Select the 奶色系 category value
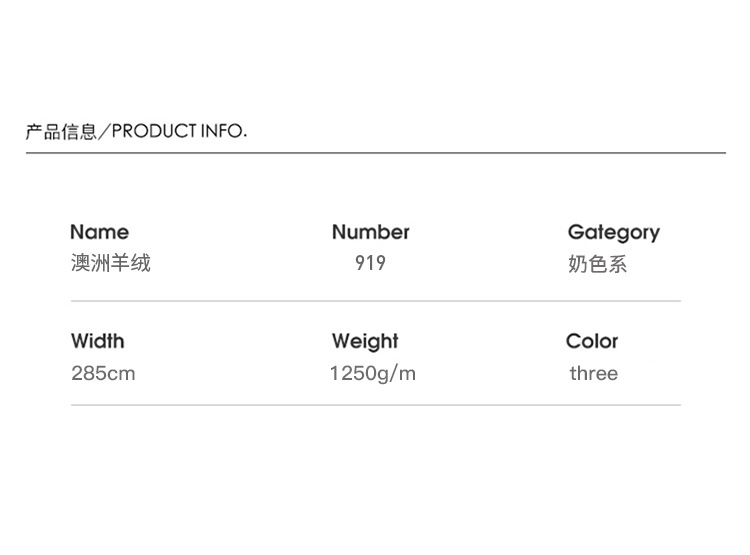Image resolution: width=750 pixels, height=555 pixels. tap(597, 265)
